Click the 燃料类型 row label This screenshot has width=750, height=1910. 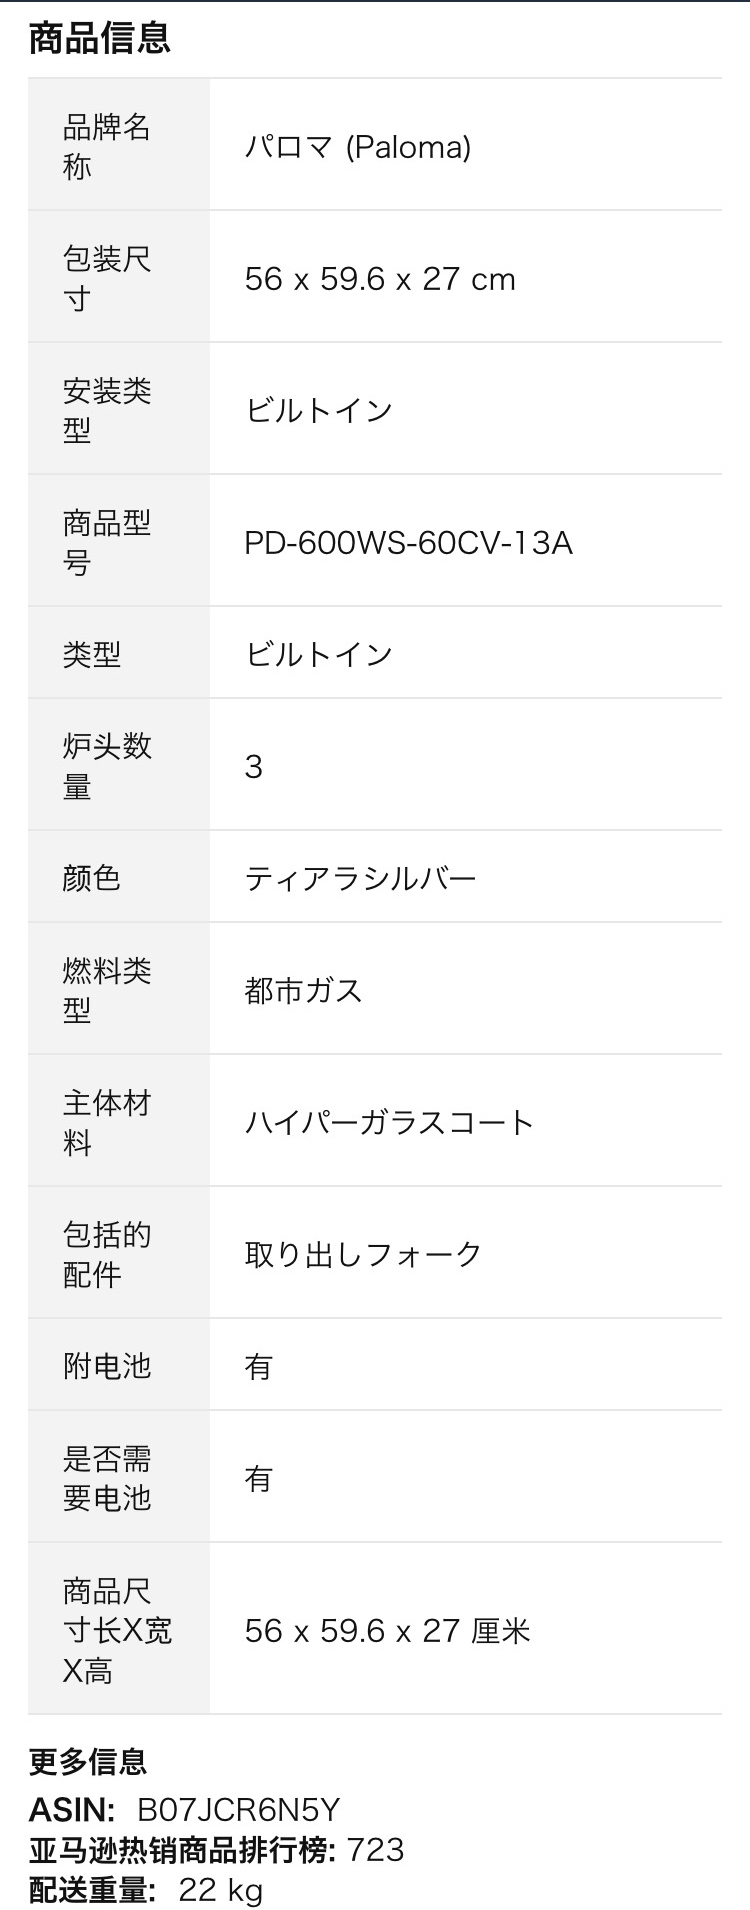tap(106, 990)
